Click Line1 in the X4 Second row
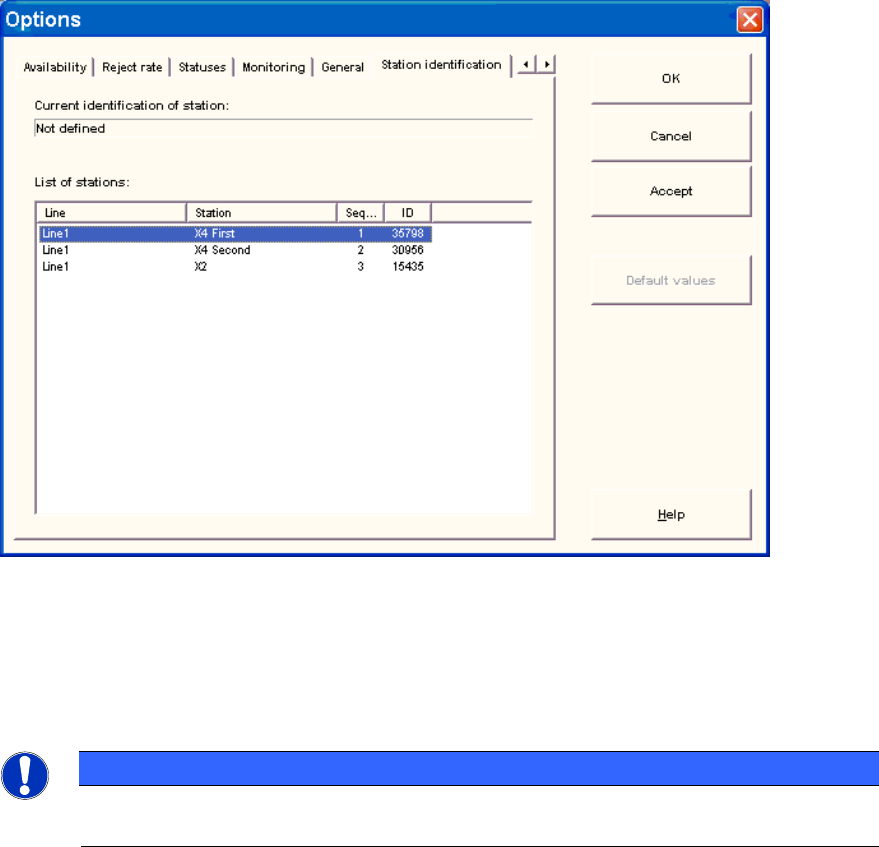This screenshot has height=847, width=879. pos(55,250)
